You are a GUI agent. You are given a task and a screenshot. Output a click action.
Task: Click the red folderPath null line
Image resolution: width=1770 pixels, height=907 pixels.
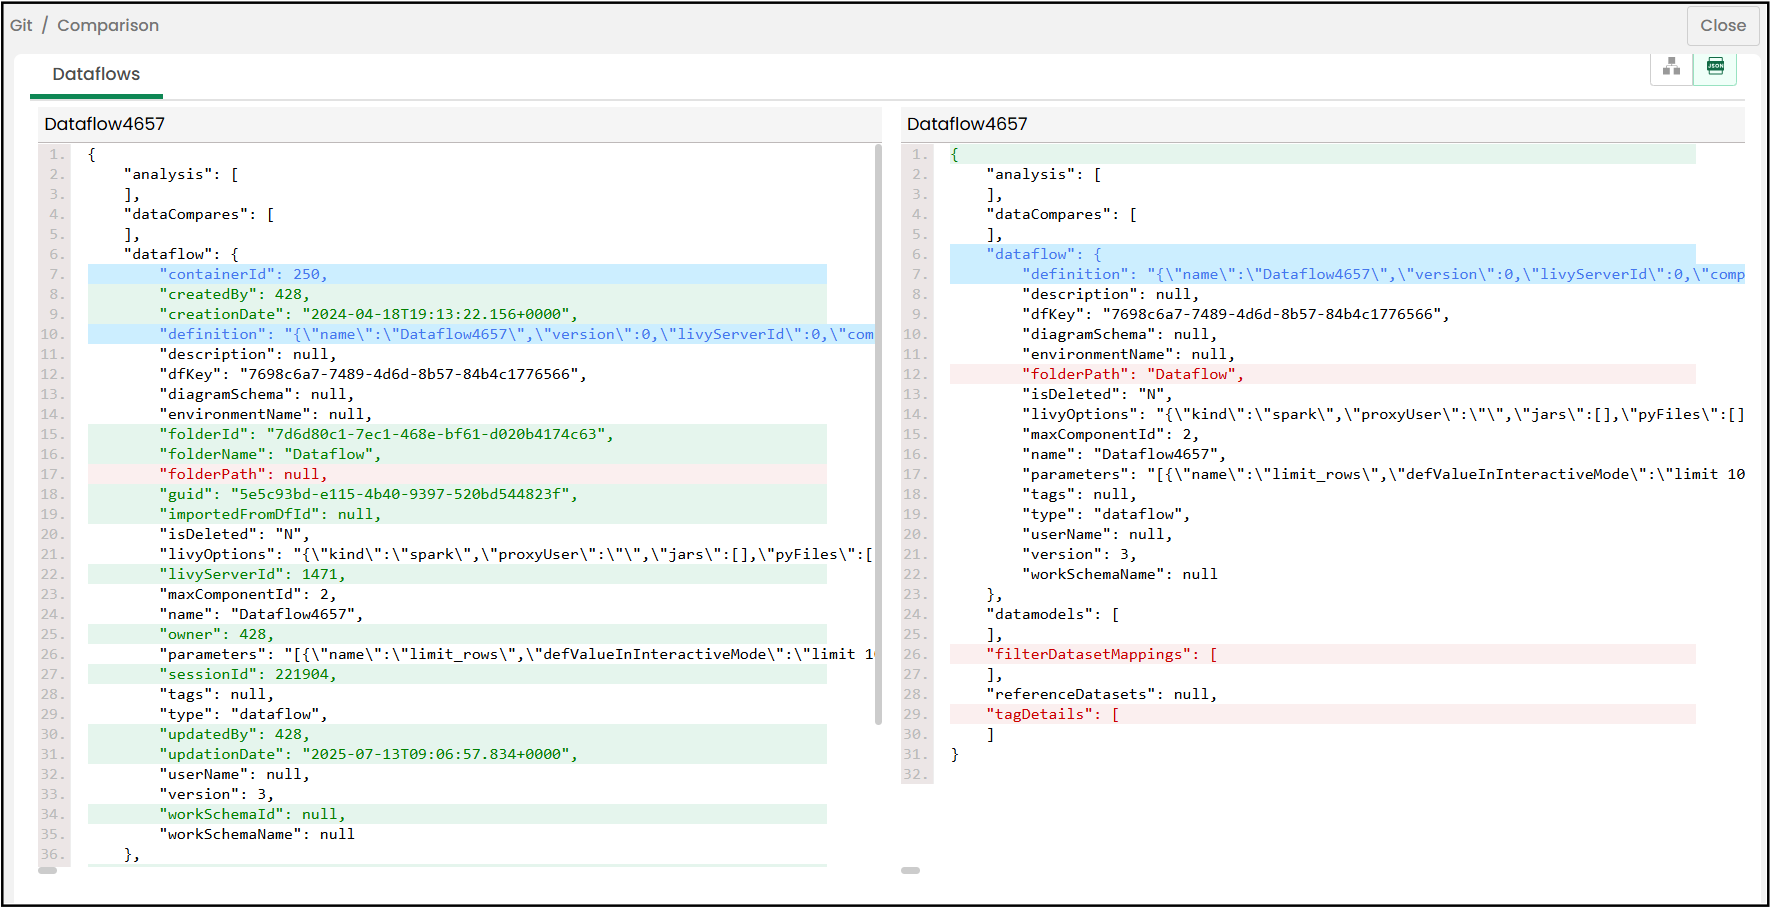pyautogui.click(x=243, y=474)
